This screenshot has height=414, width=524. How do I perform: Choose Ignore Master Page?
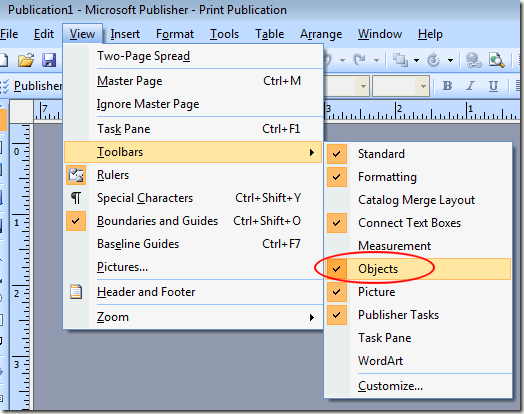point(193,104)
